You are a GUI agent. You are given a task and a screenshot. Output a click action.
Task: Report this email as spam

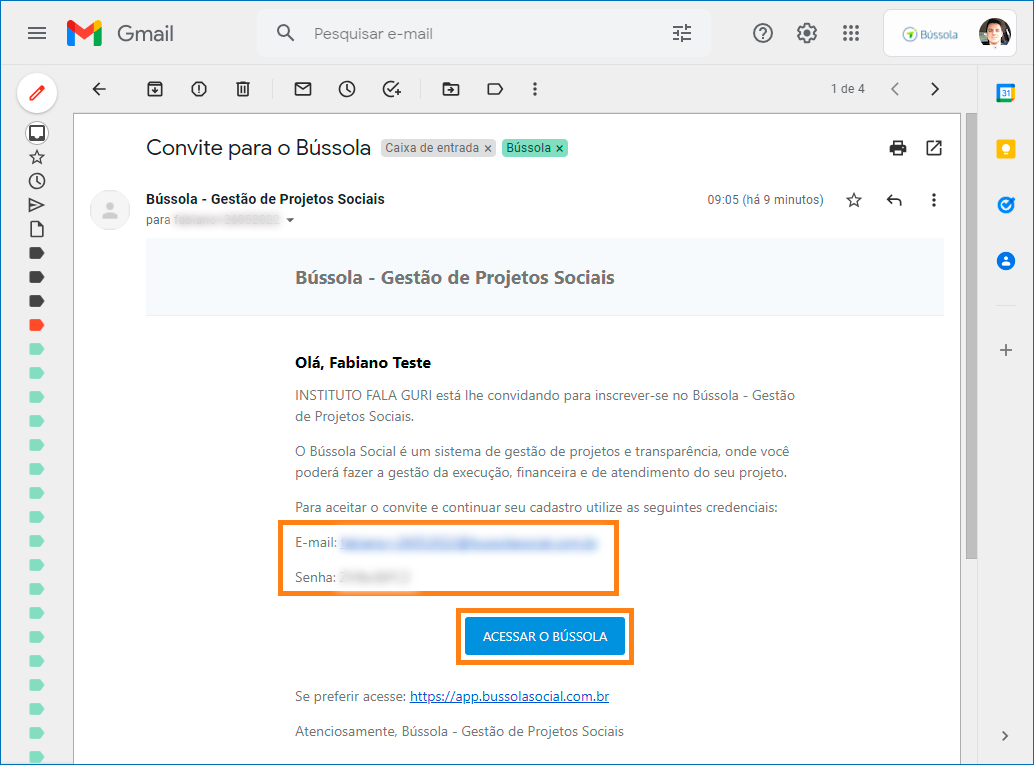(198, 89)
